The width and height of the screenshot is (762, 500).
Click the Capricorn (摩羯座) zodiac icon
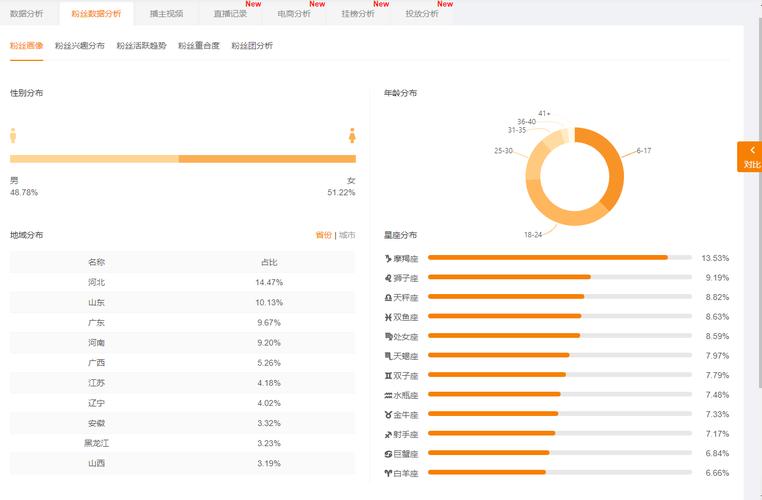388,258
